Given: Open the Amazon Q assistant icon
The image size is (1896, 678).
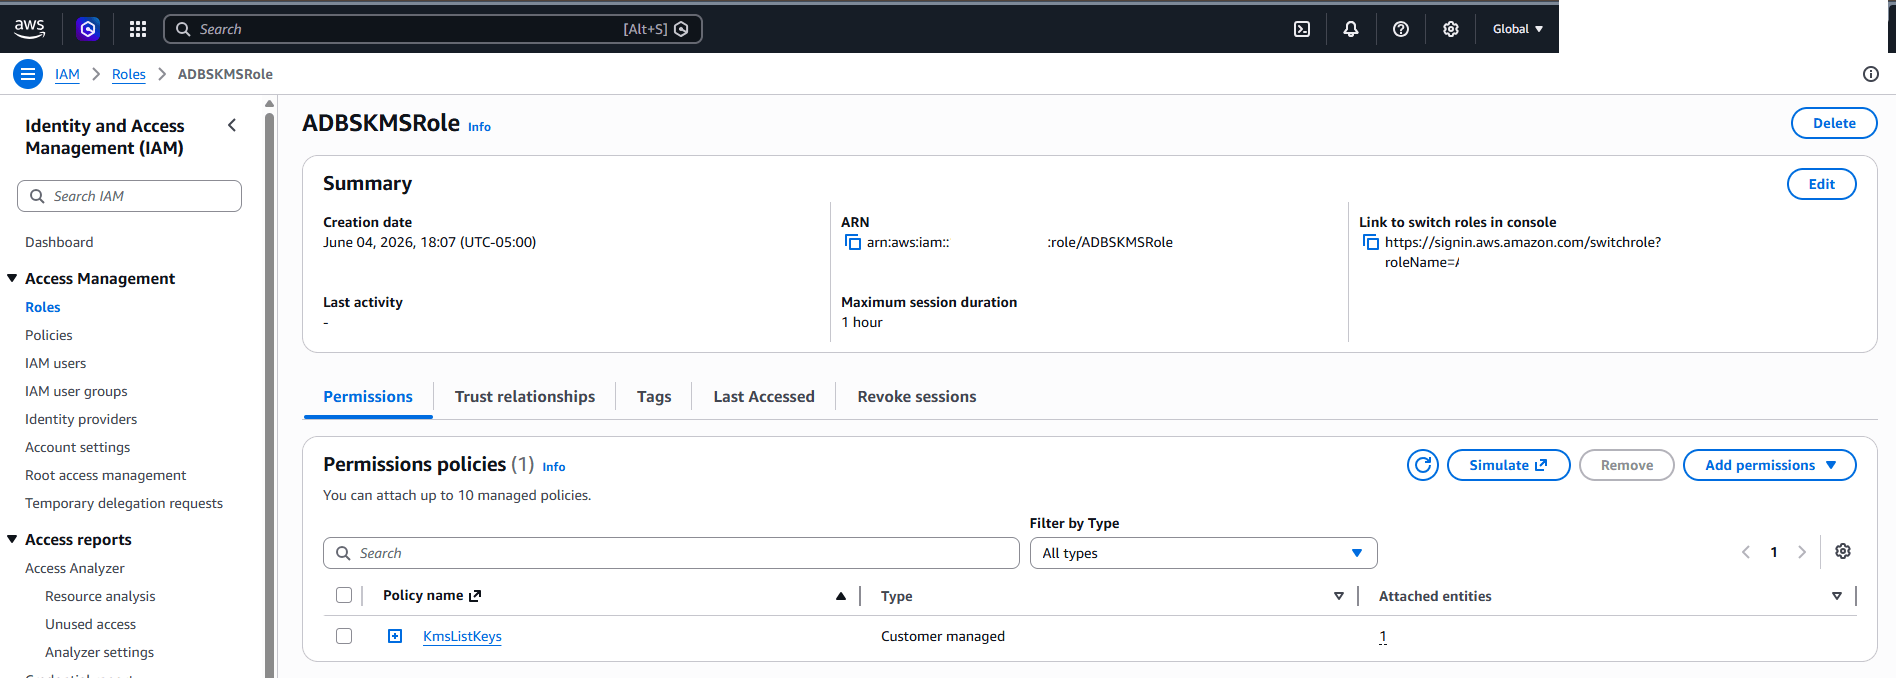Looking at the screenshot, I should [x=88, y=29].
